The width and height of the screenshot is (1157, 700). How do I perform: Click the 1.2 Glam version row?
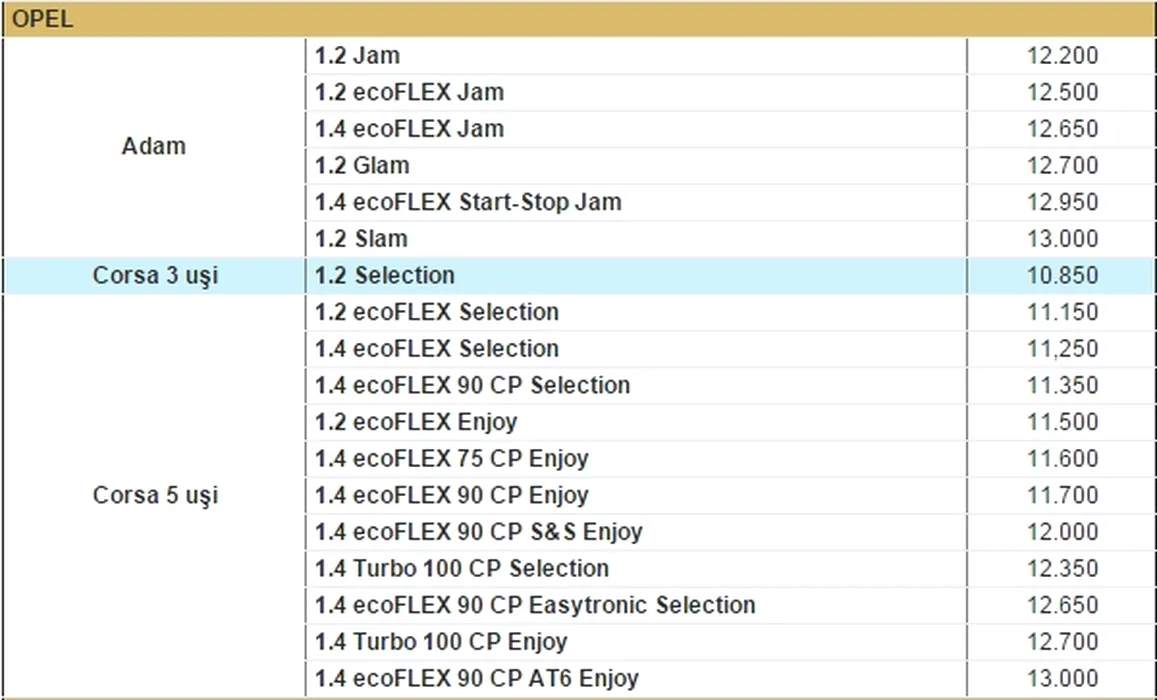click(362, 166)
